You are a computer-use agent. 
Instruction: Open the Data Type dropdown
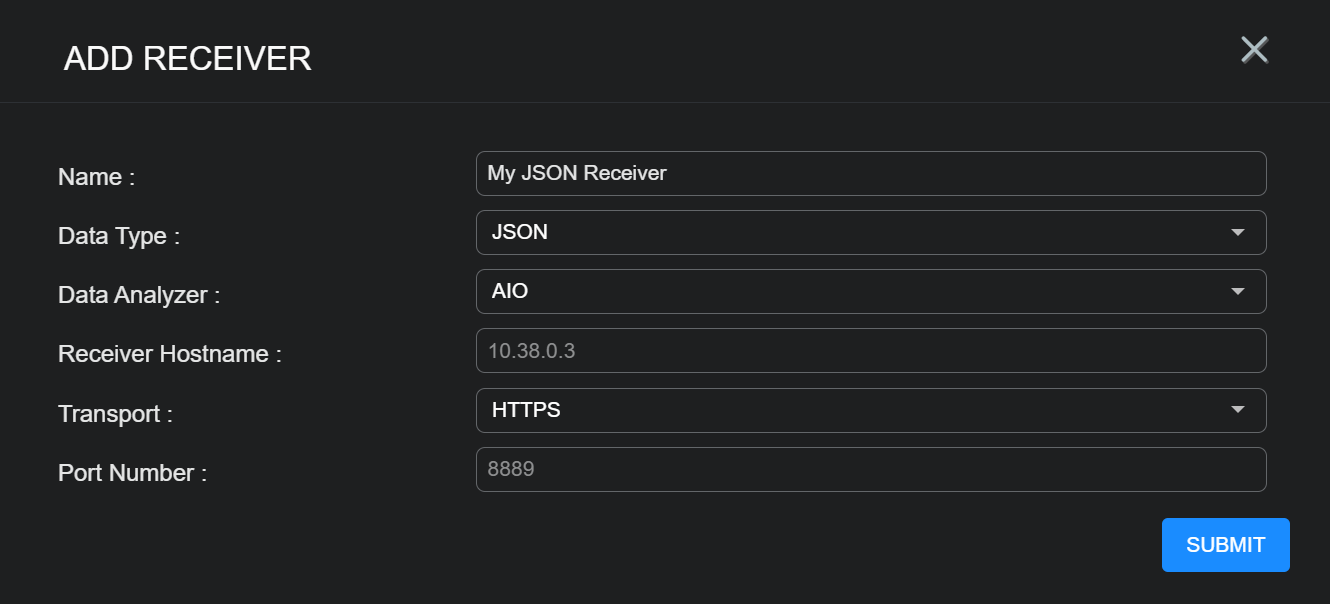tap(870, 232)
